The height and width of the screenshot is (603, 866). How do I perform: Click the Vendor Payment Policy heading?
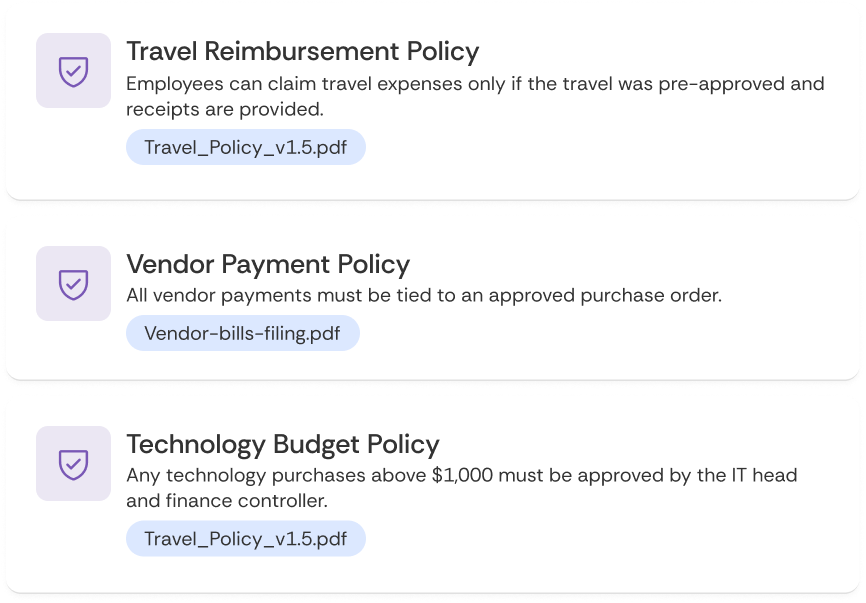(x=267, y=265)
